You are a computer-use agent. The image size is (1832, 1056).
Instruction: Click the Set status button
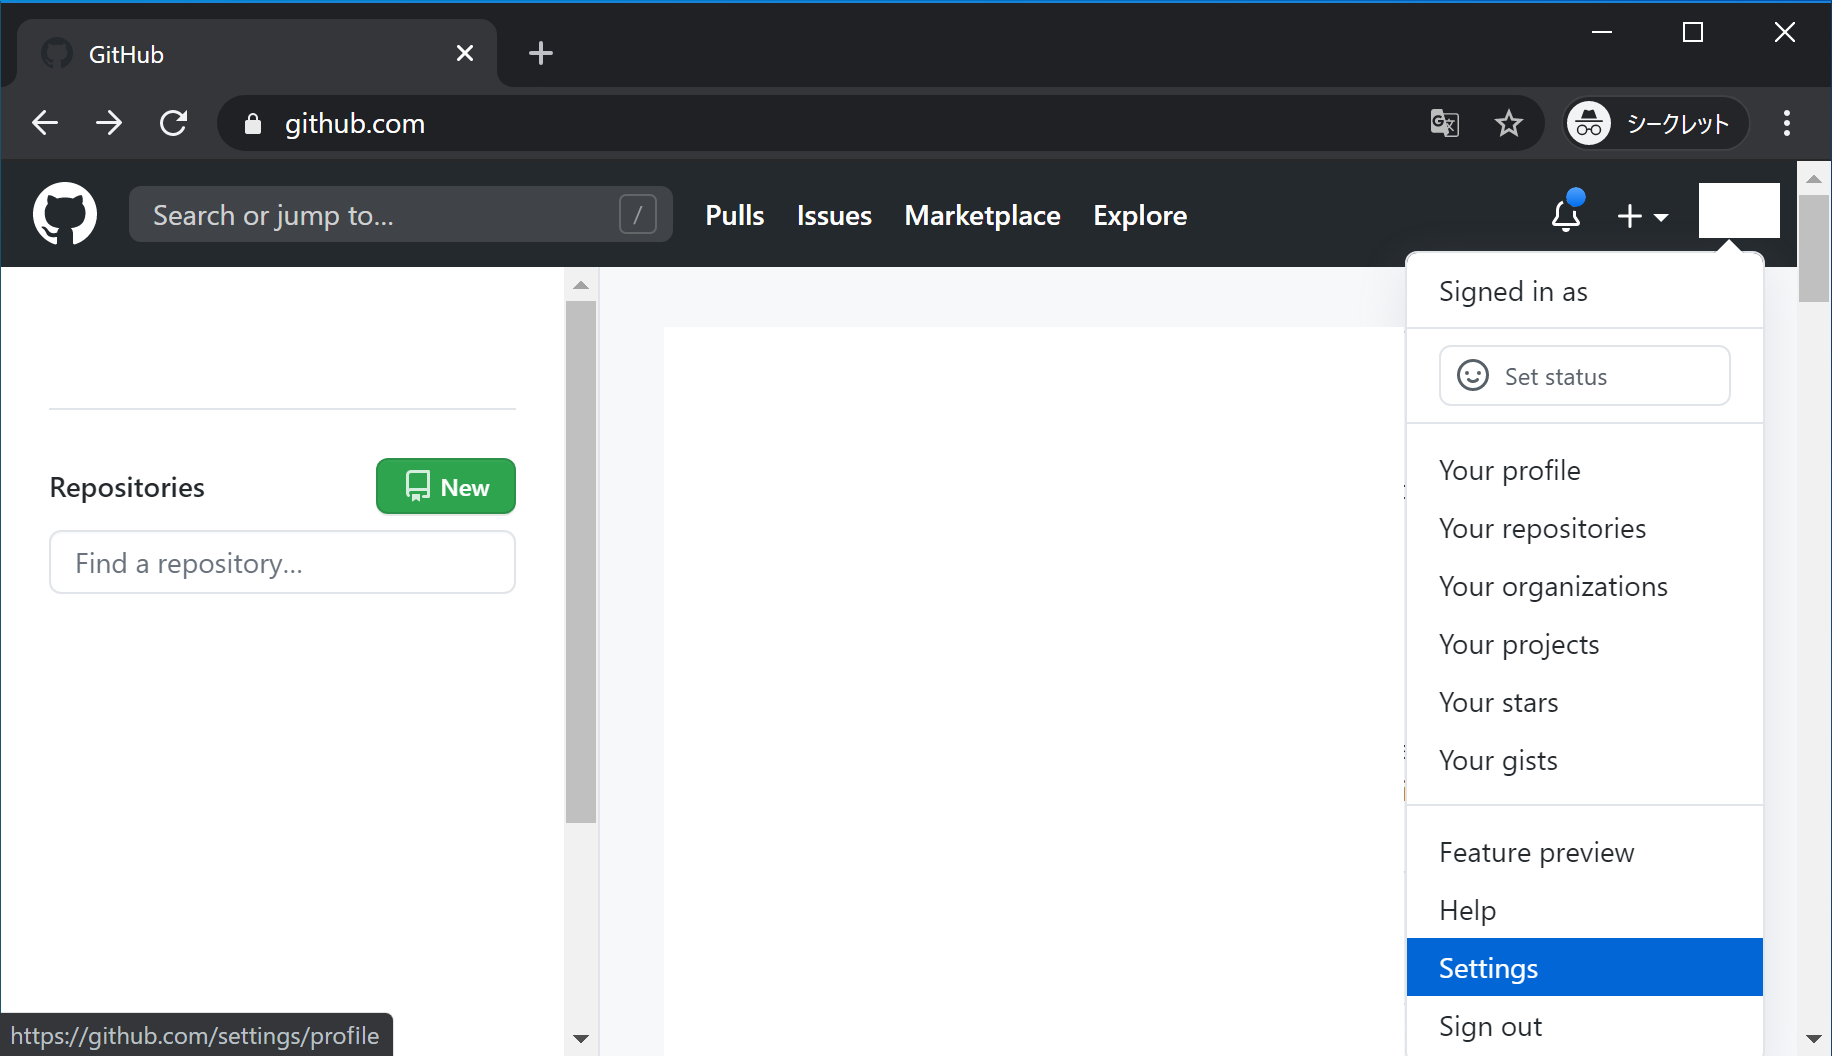[1584, 376]
